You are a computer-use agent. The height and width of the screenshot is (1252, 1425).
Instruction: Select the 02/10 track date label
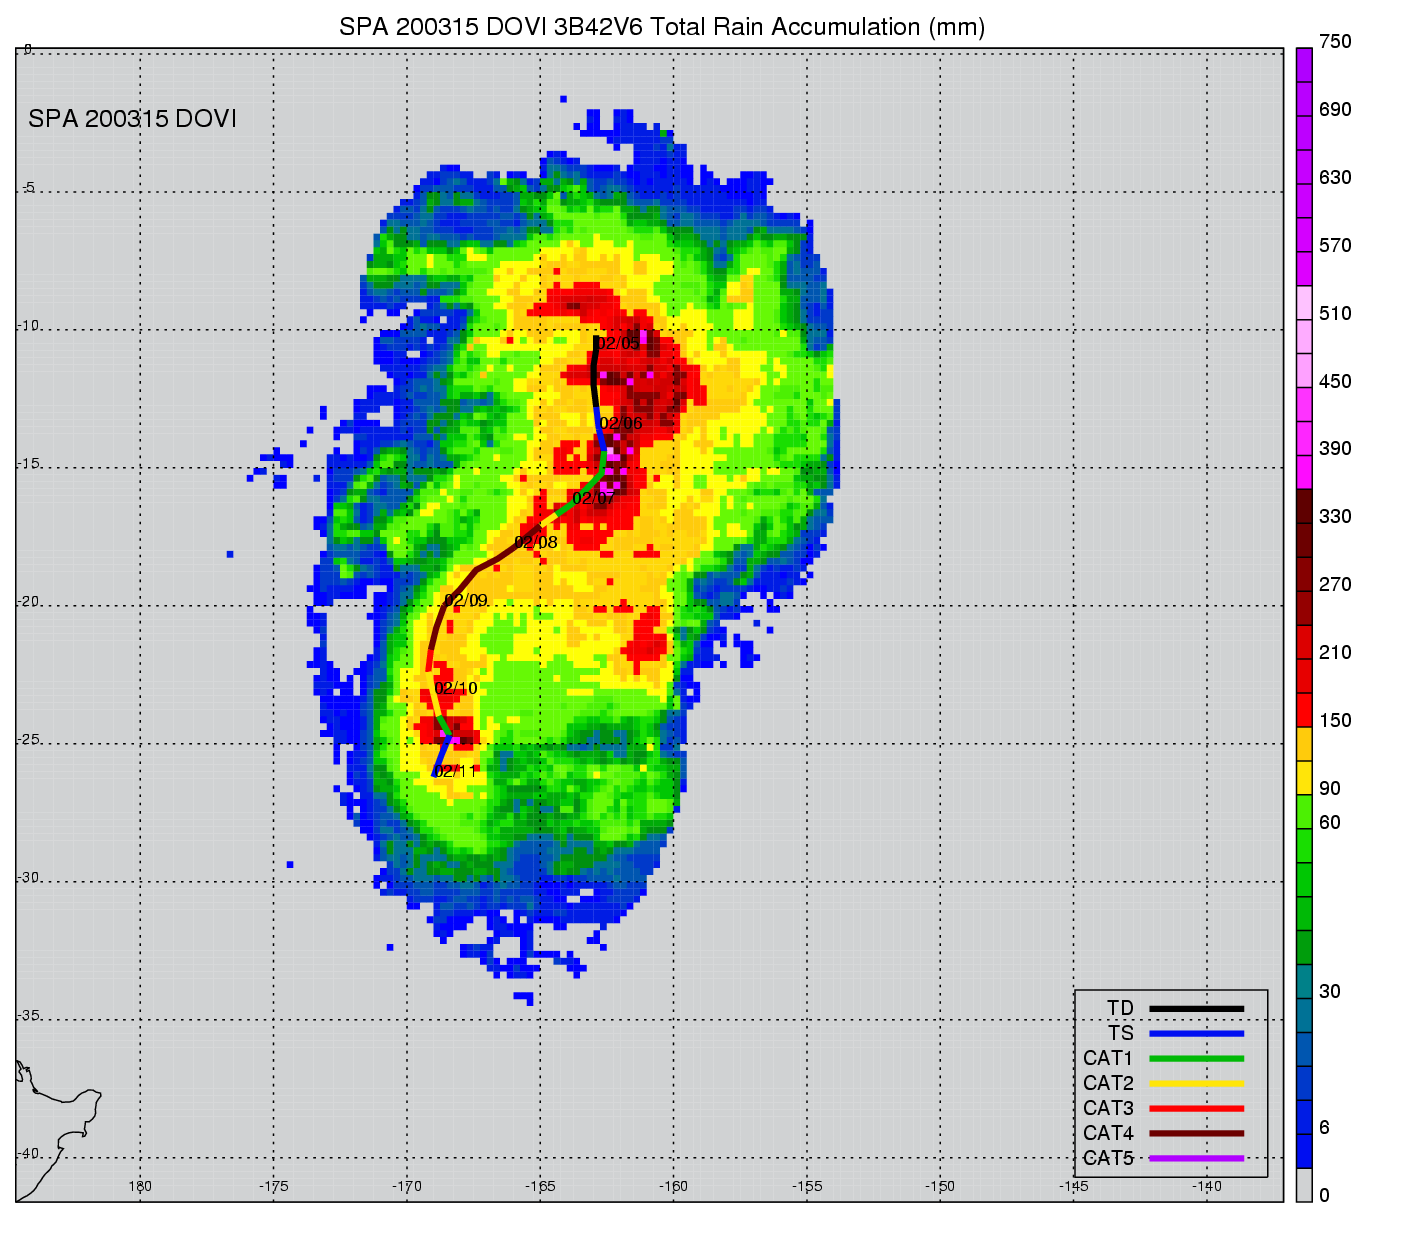pyautogui.click(x=456, y=688)
